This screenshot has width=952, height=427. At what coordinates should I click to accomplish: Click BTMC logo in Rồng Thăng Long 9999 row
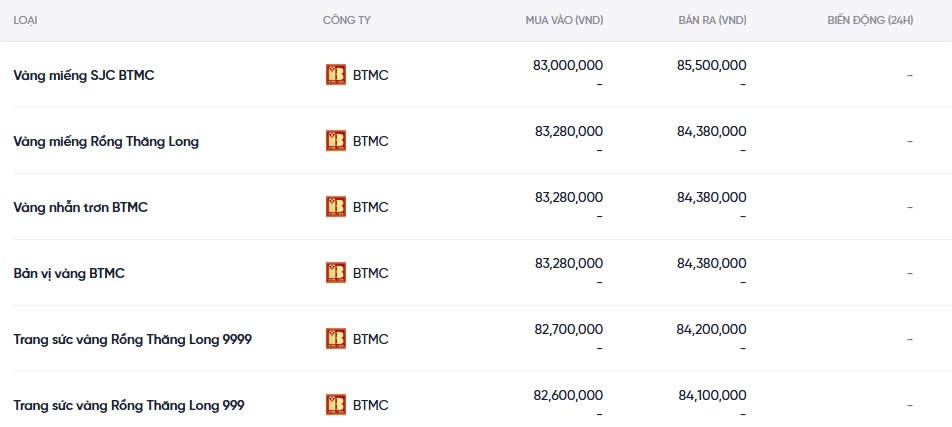336,339
